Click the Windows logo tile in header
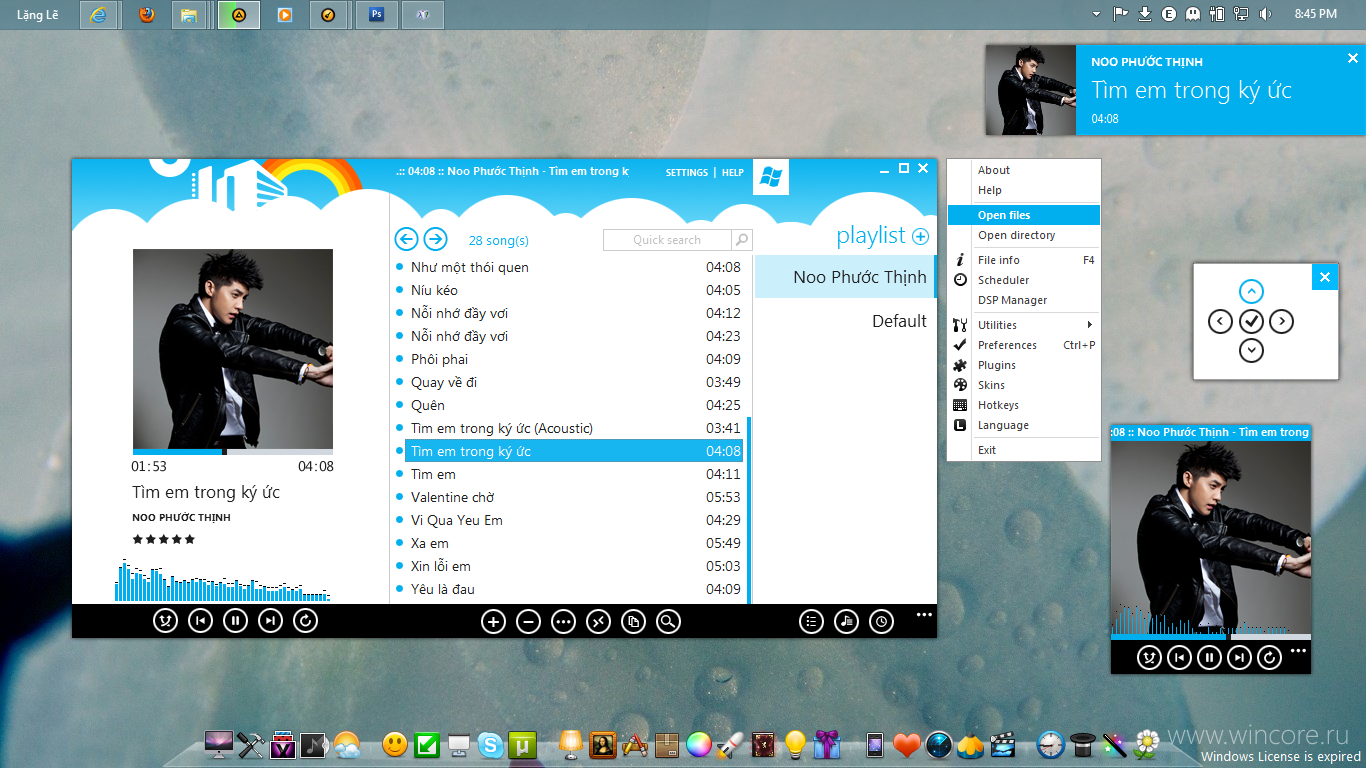 click(x=770, y=177)
